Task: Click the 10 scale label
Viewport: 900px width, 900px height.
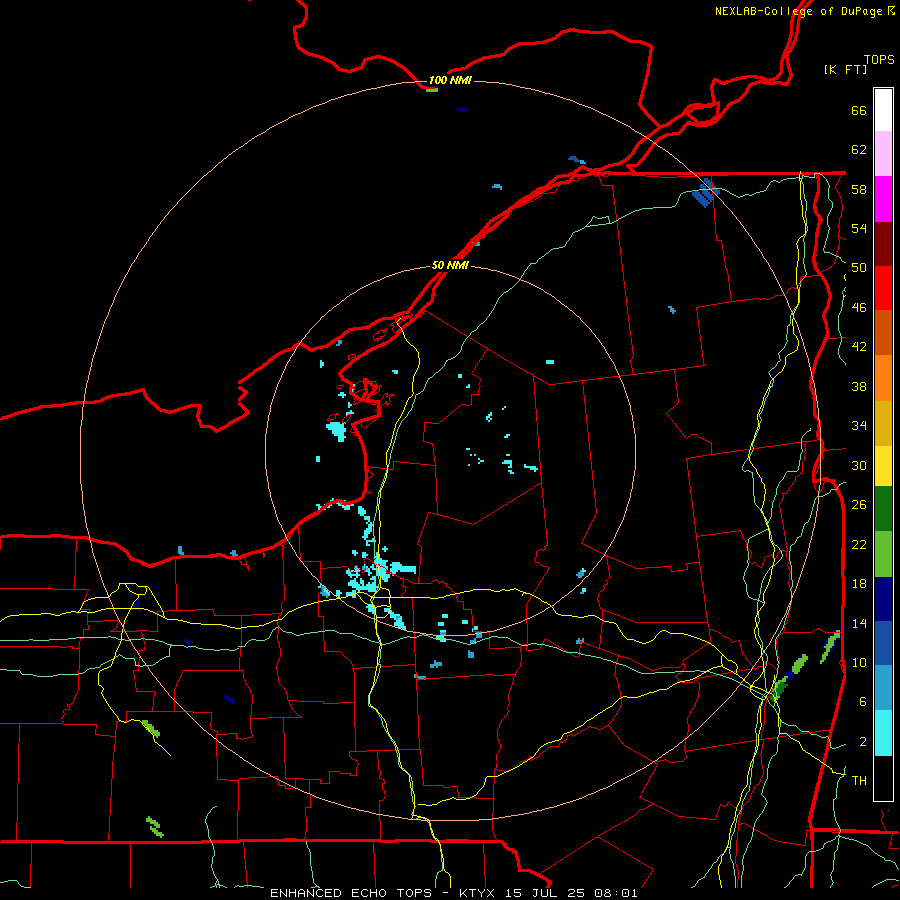Action: (859, 662)
